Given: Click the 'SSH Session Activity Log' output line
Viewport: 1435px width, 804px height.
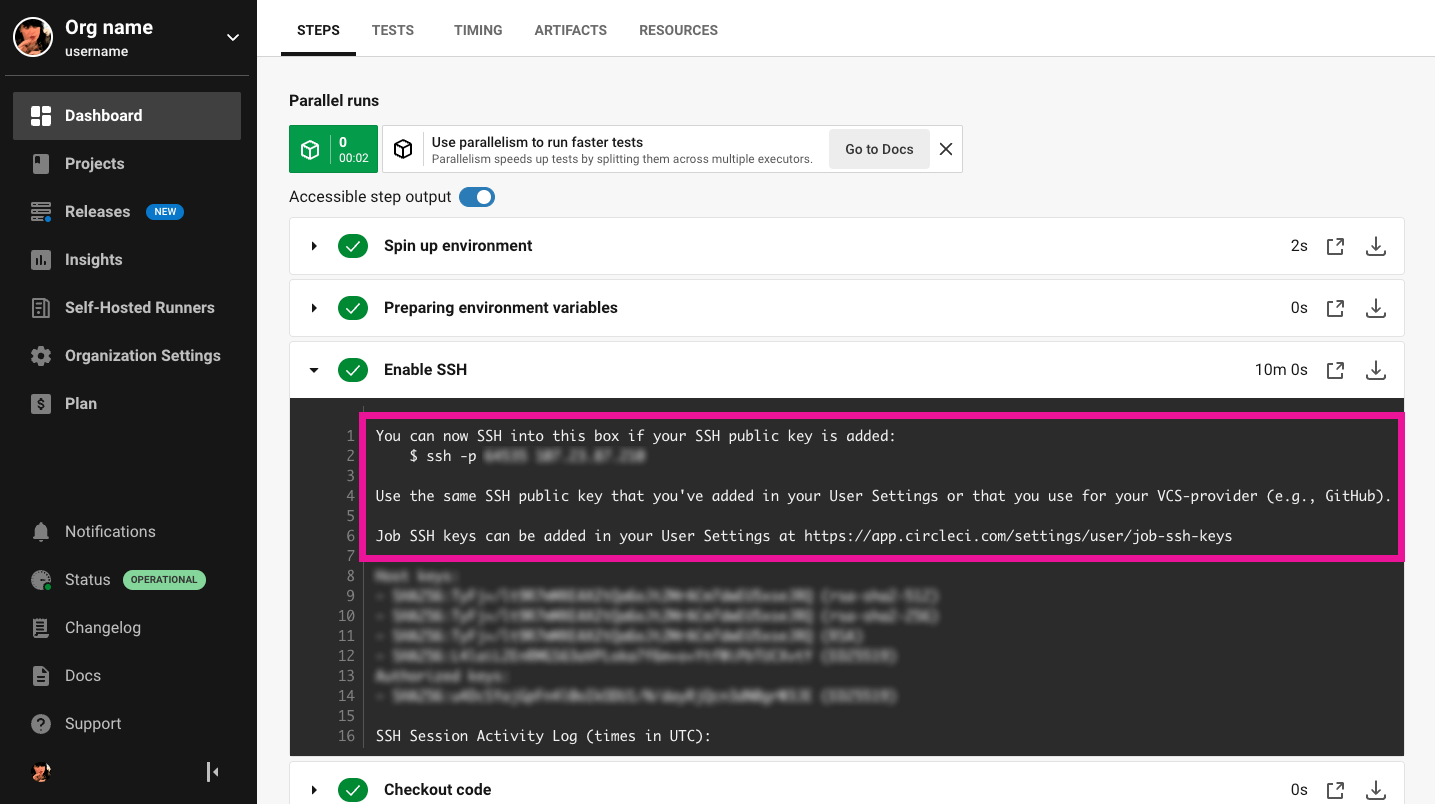Looking at the screenshot, I should pos(543,736).
